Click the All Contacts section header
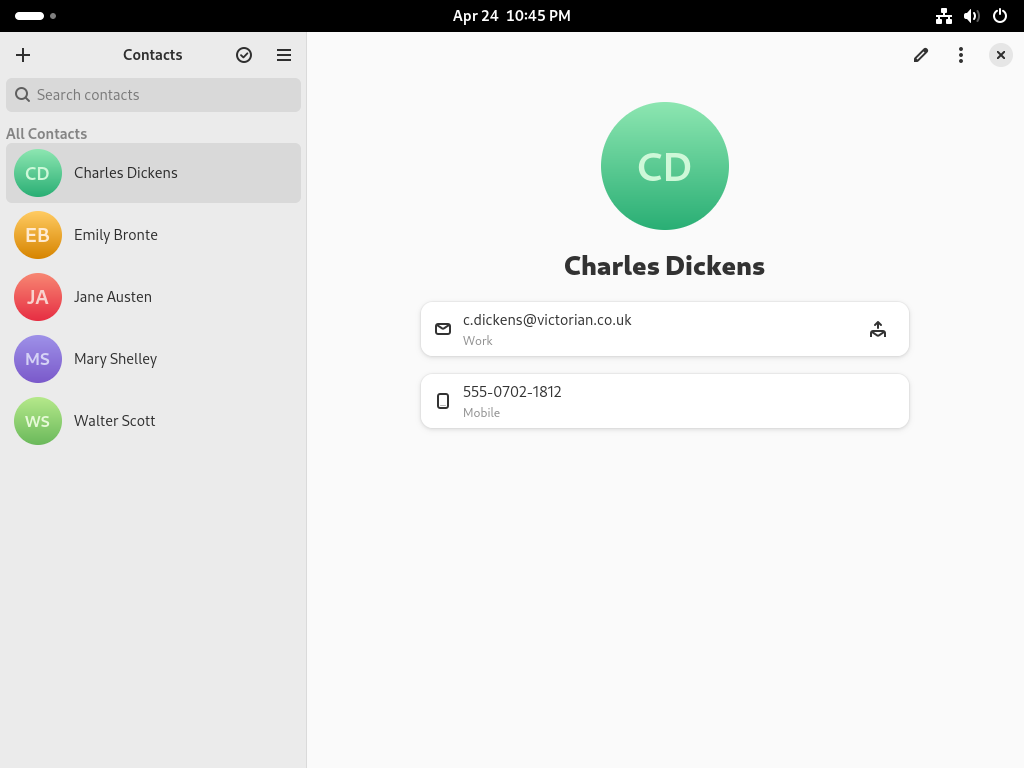1024x768 pixels. tap(46, 134)
